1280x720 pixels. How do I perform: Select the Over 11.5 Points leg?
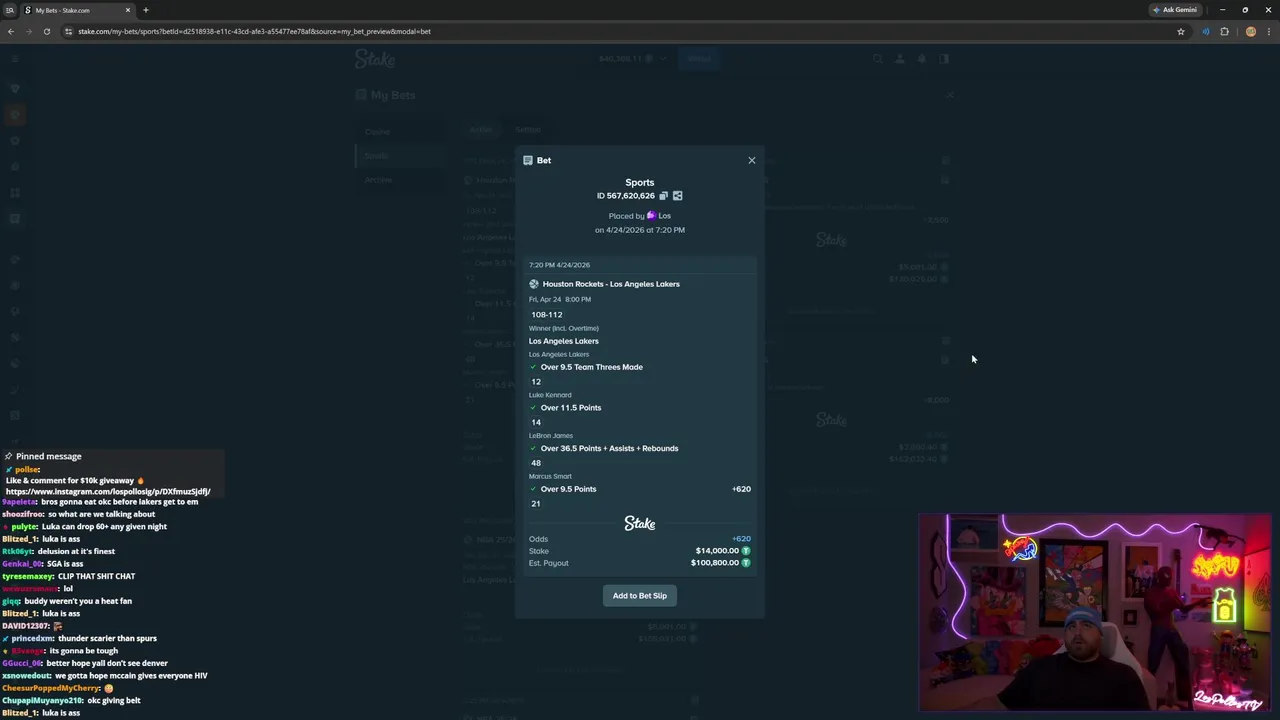pyautogui.click(x=571, y=408)
